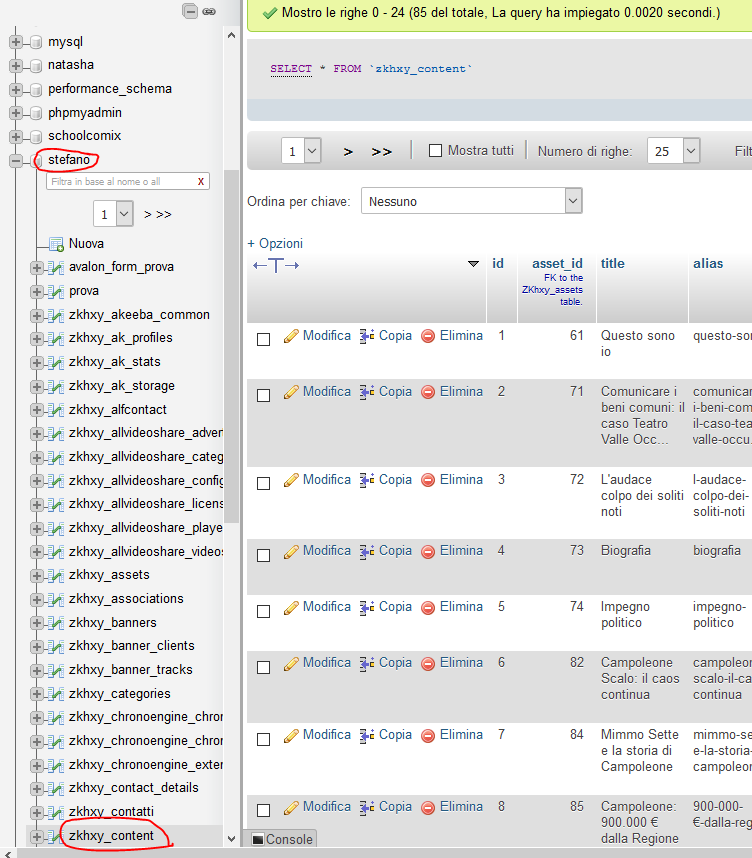Open the results page number dropdown
752x858 pixels.
pos(301,150)
